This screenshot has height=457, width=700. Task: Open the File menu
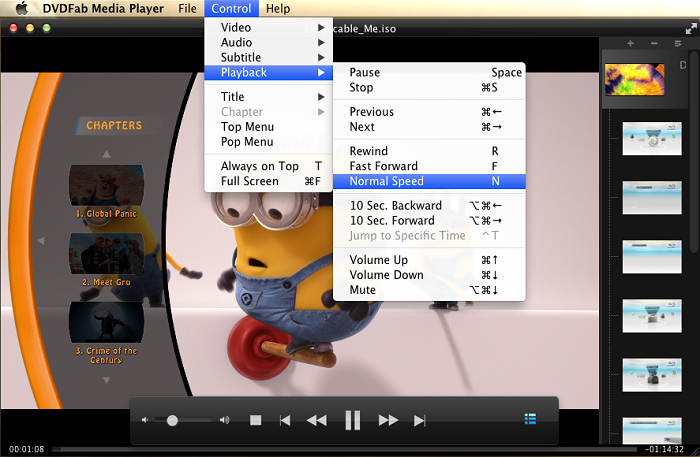[187, 8]
